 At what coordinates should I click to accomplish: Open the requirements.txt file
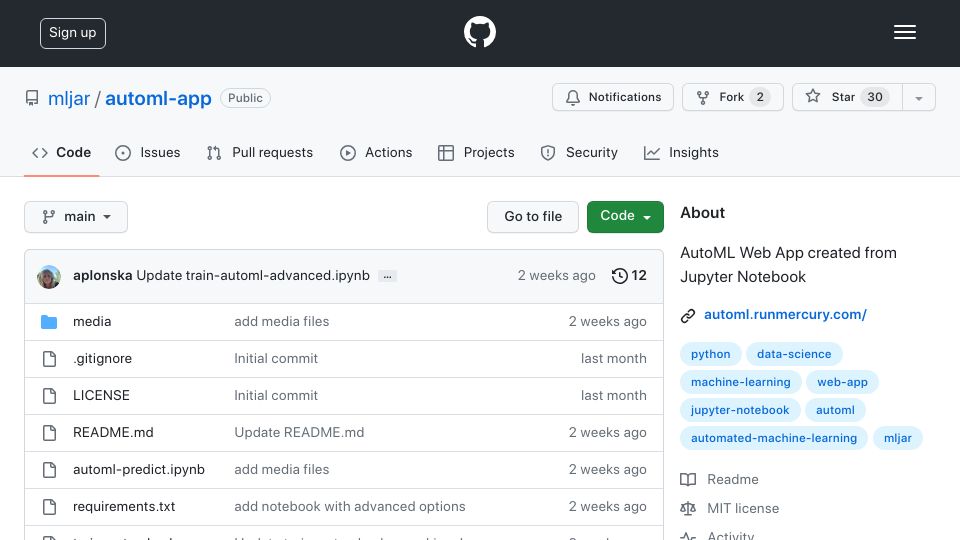pyautogui.click(x=124, y=506)
